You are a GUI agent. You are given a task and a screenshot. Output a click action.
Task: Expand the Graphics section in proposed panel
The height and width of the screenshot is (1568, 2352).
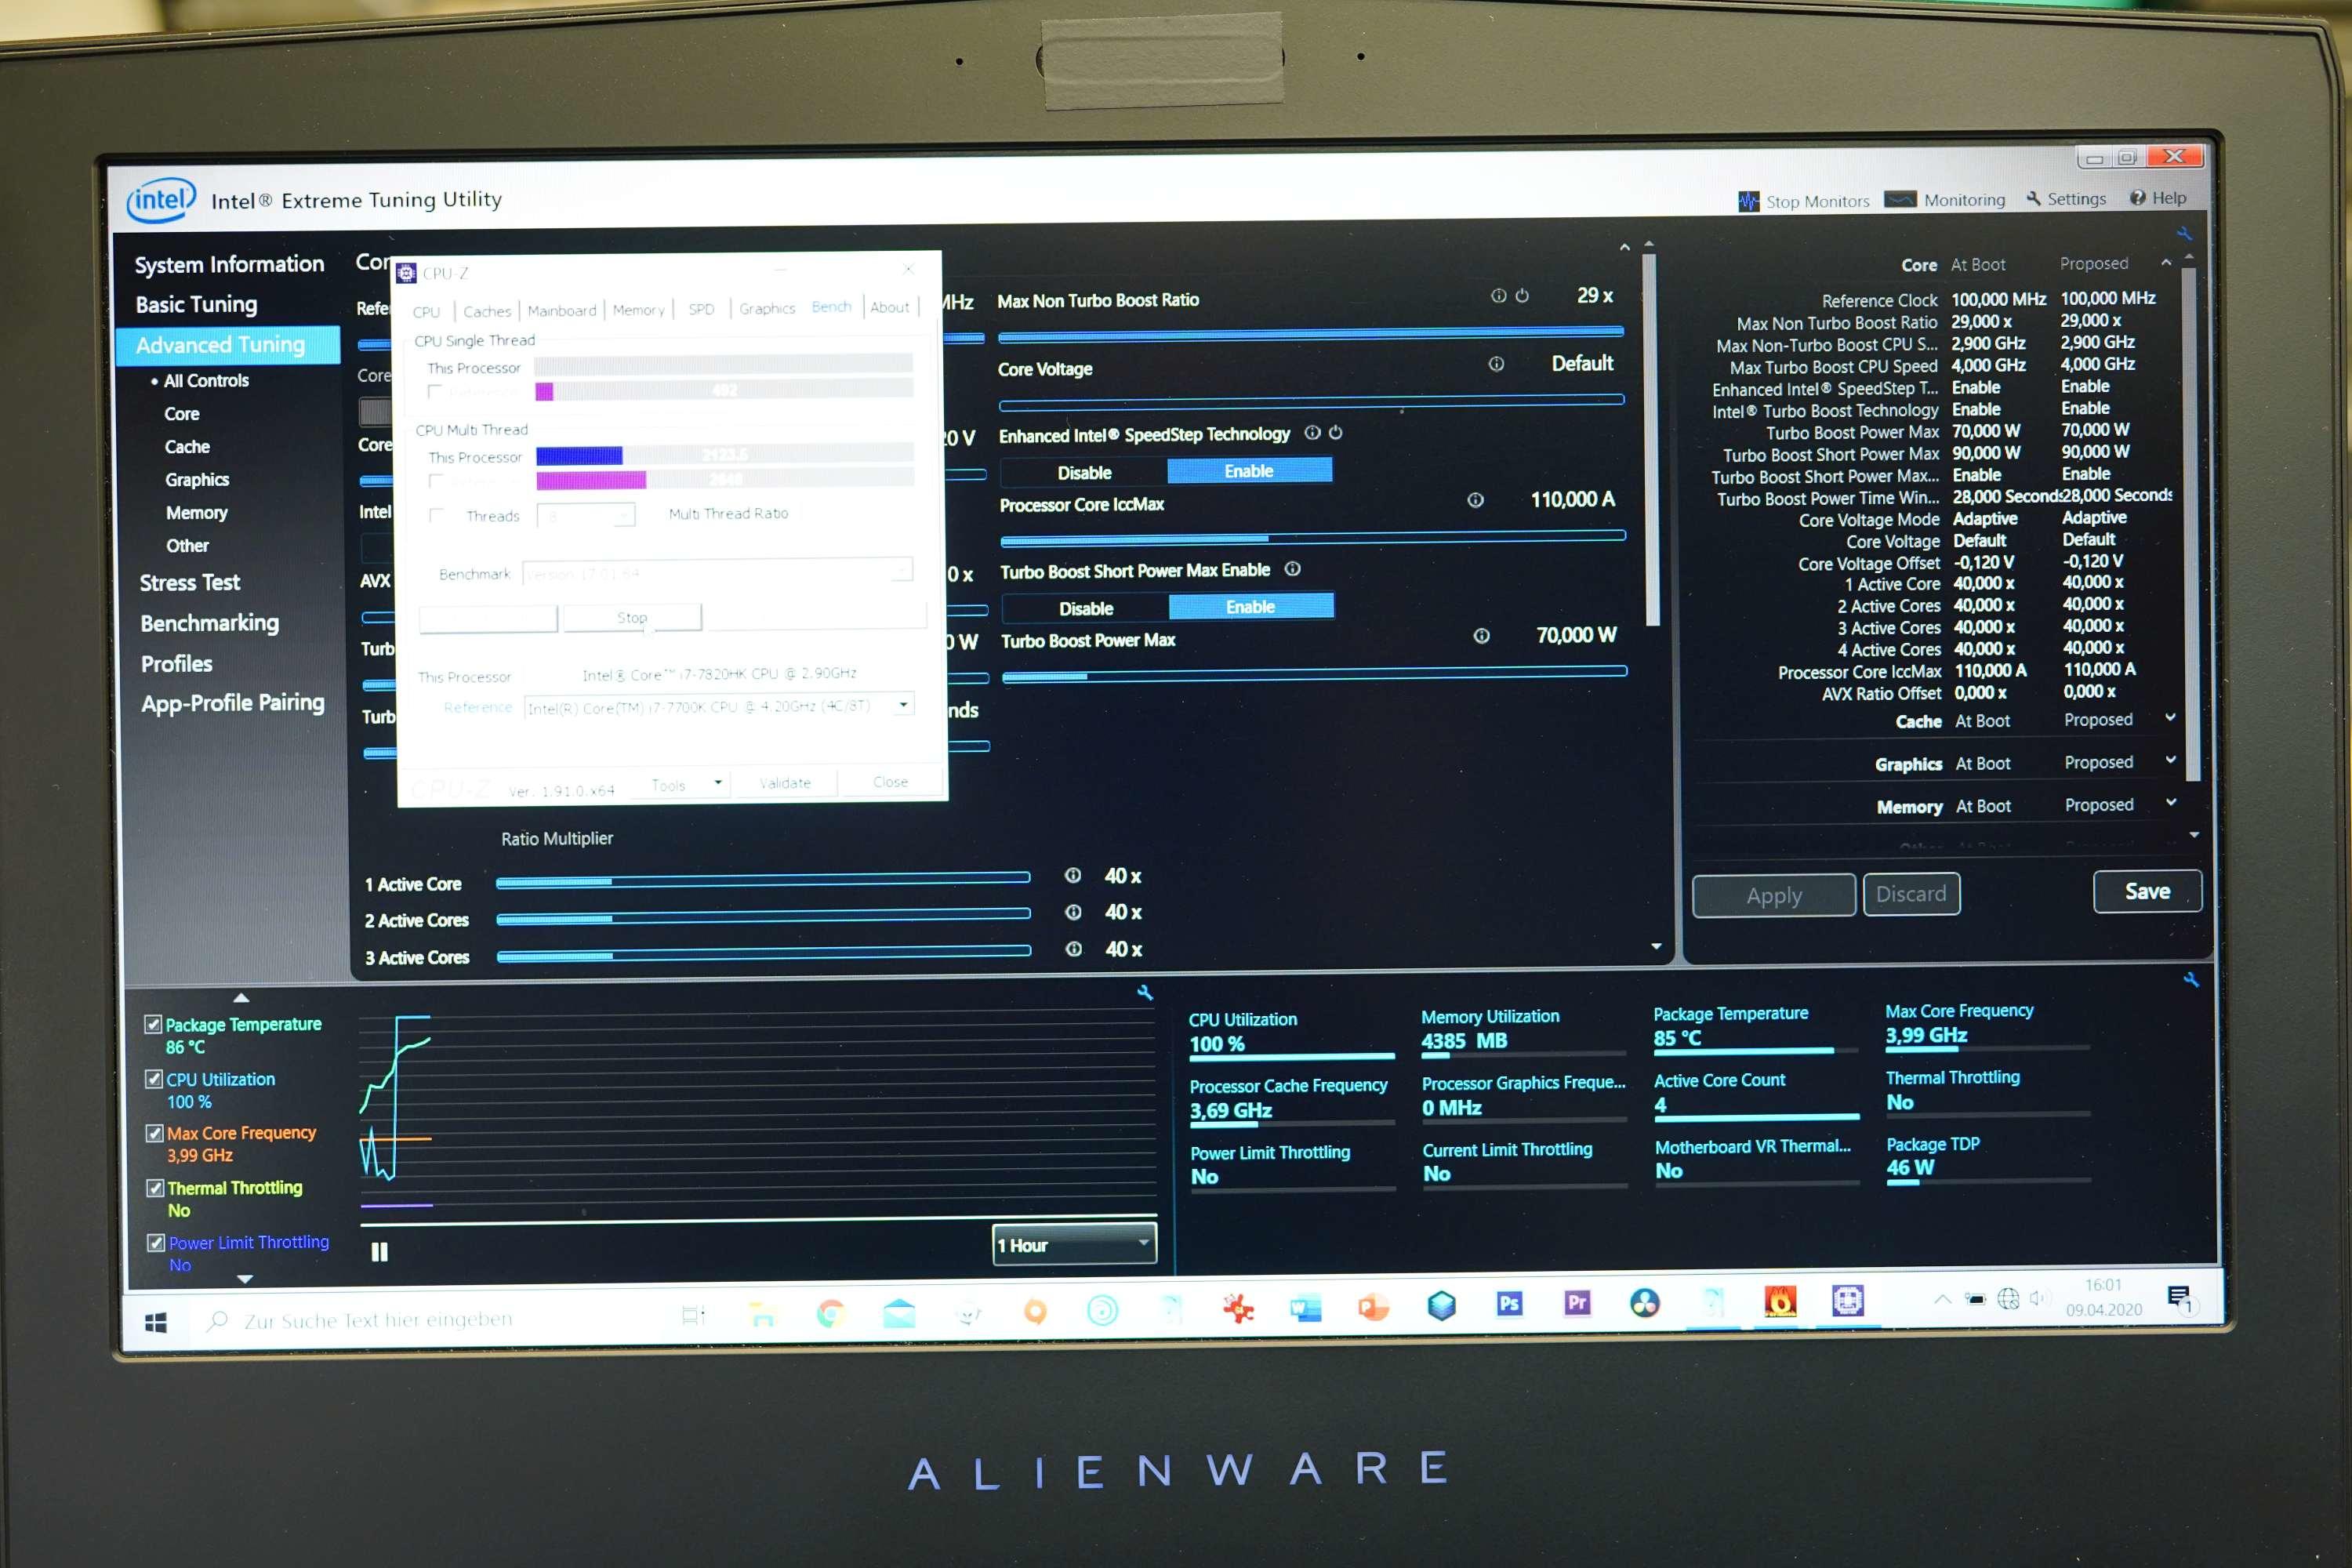pos(2170,760)
